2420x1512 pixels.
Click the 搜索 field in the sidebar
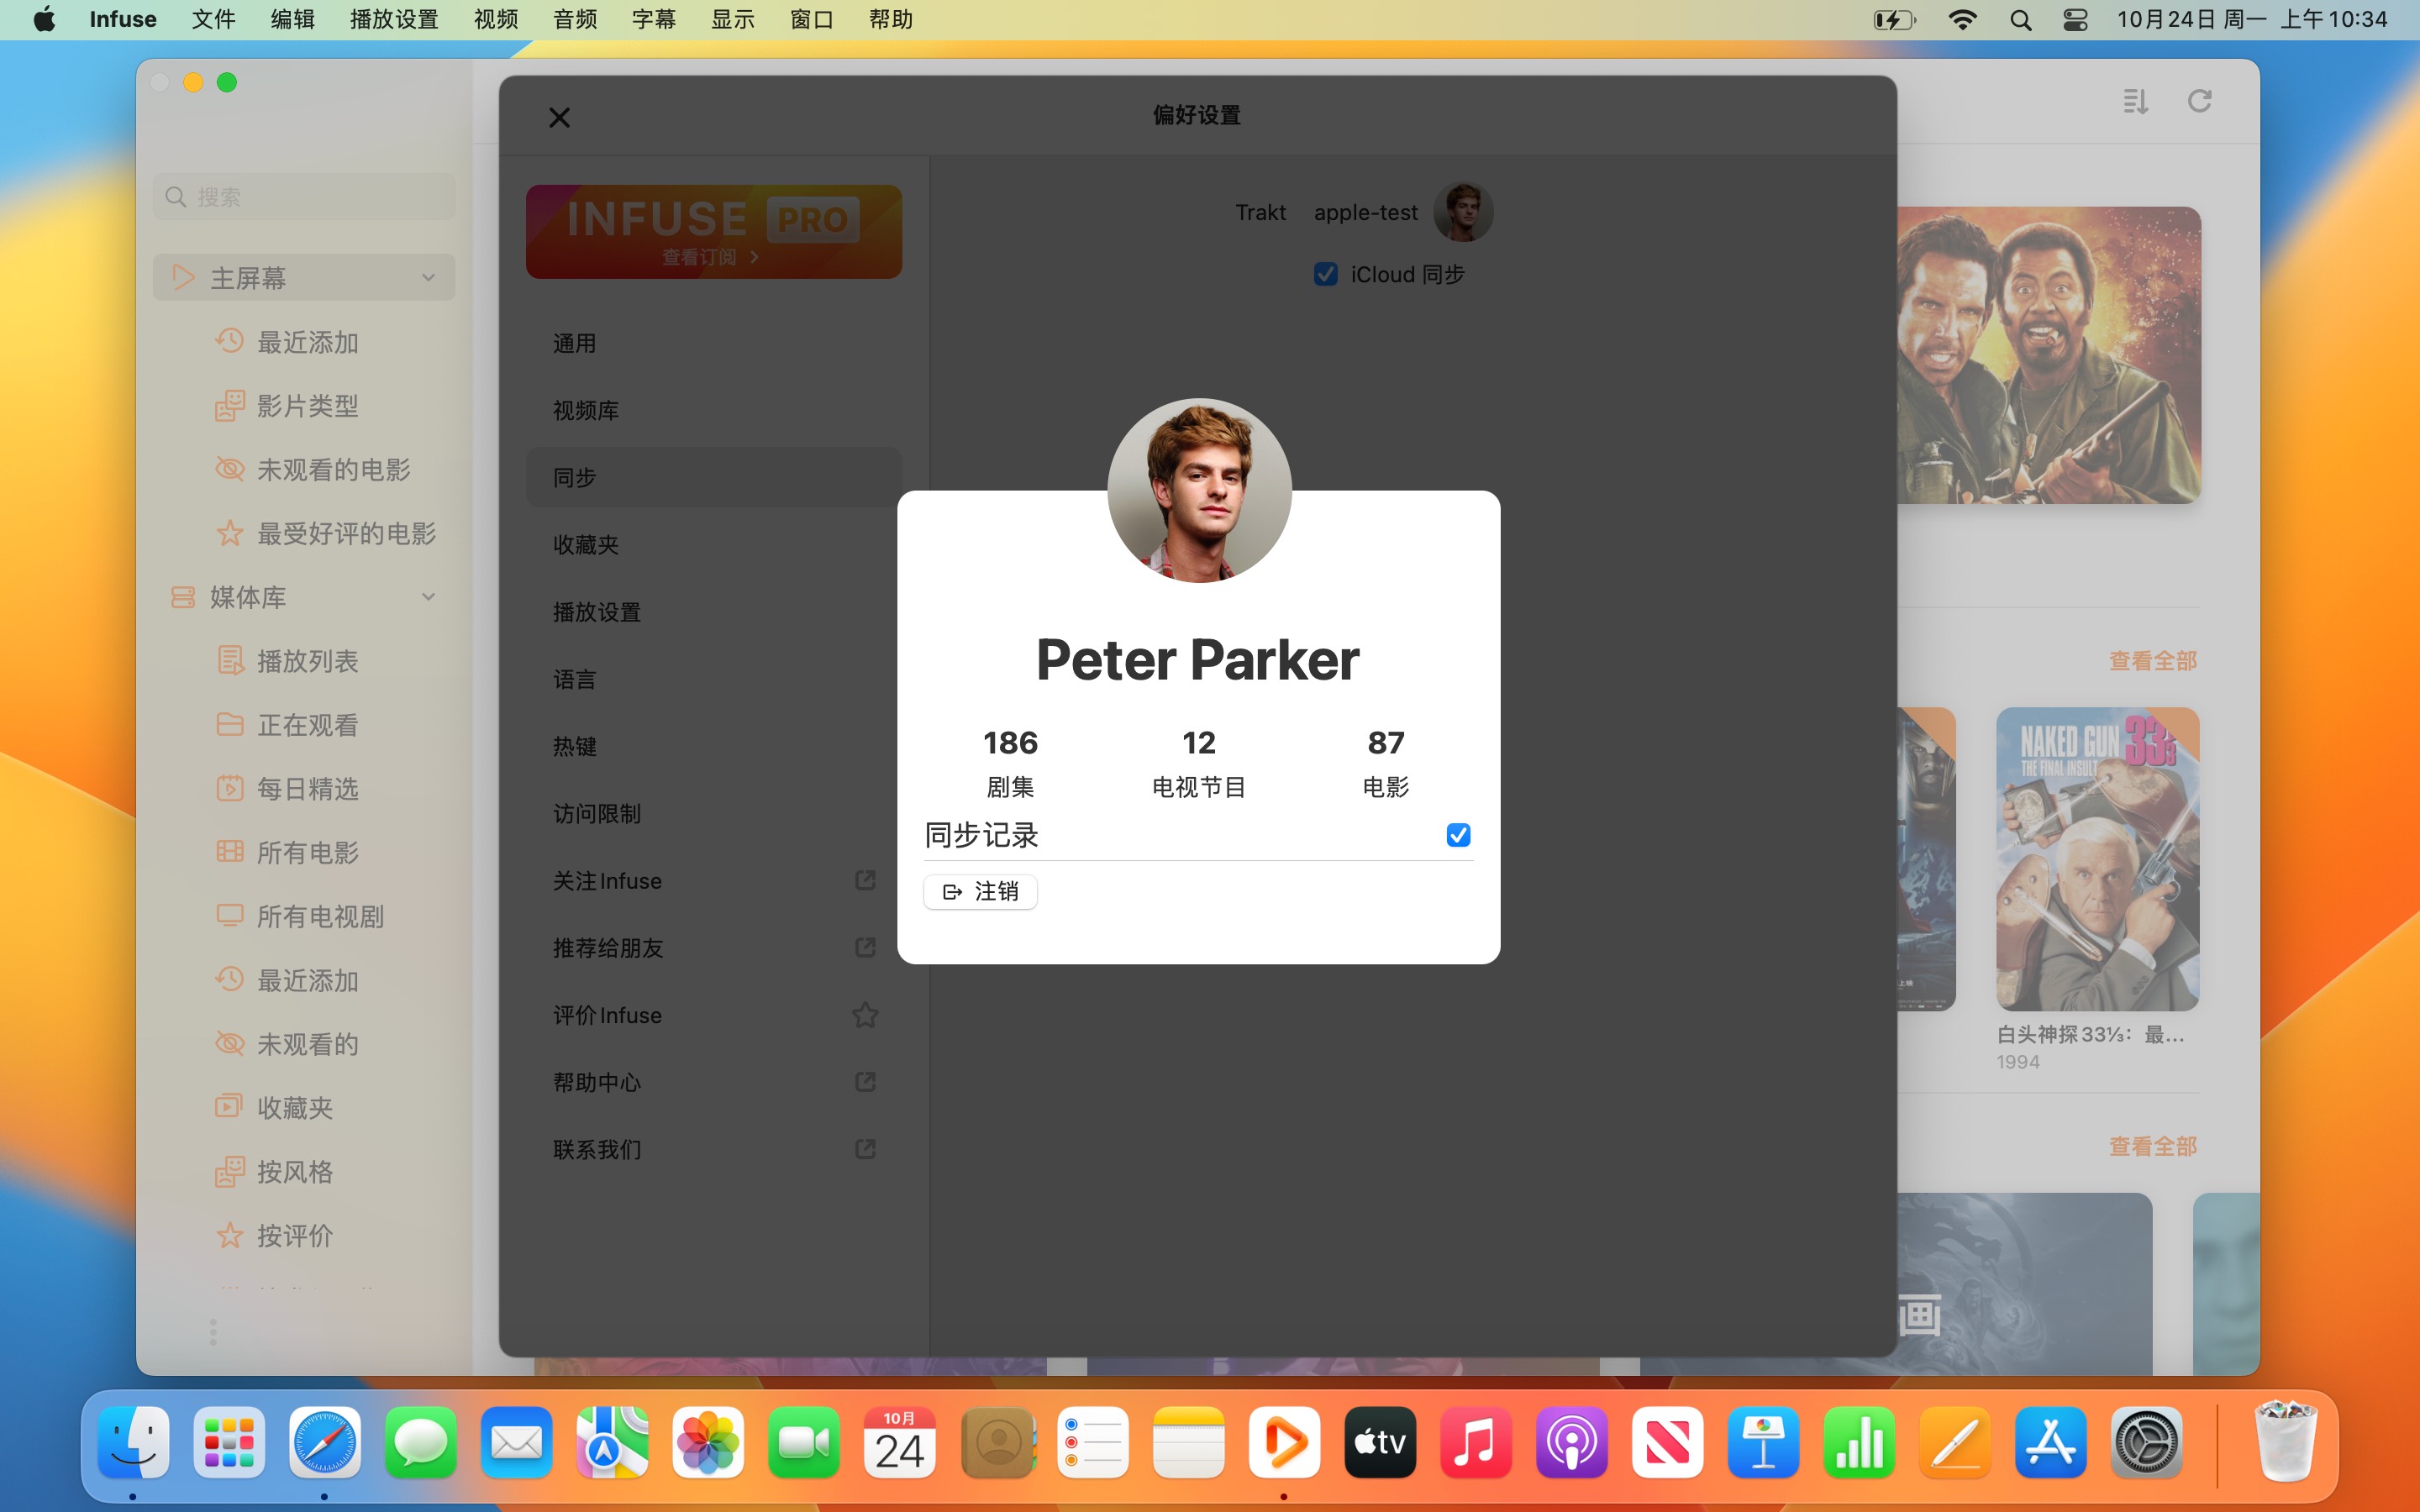click(304, 196)
